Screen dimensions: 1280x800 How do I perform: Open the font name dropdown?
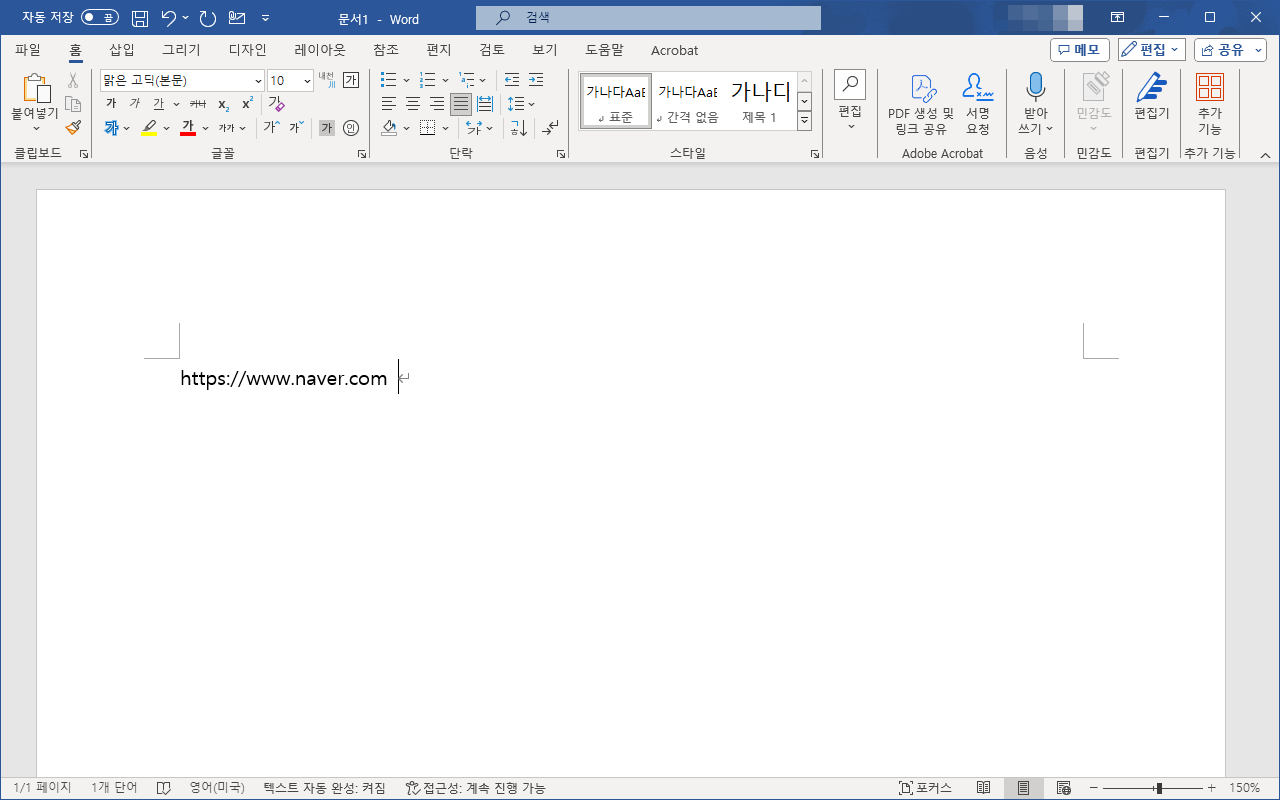tap(258, 81)
